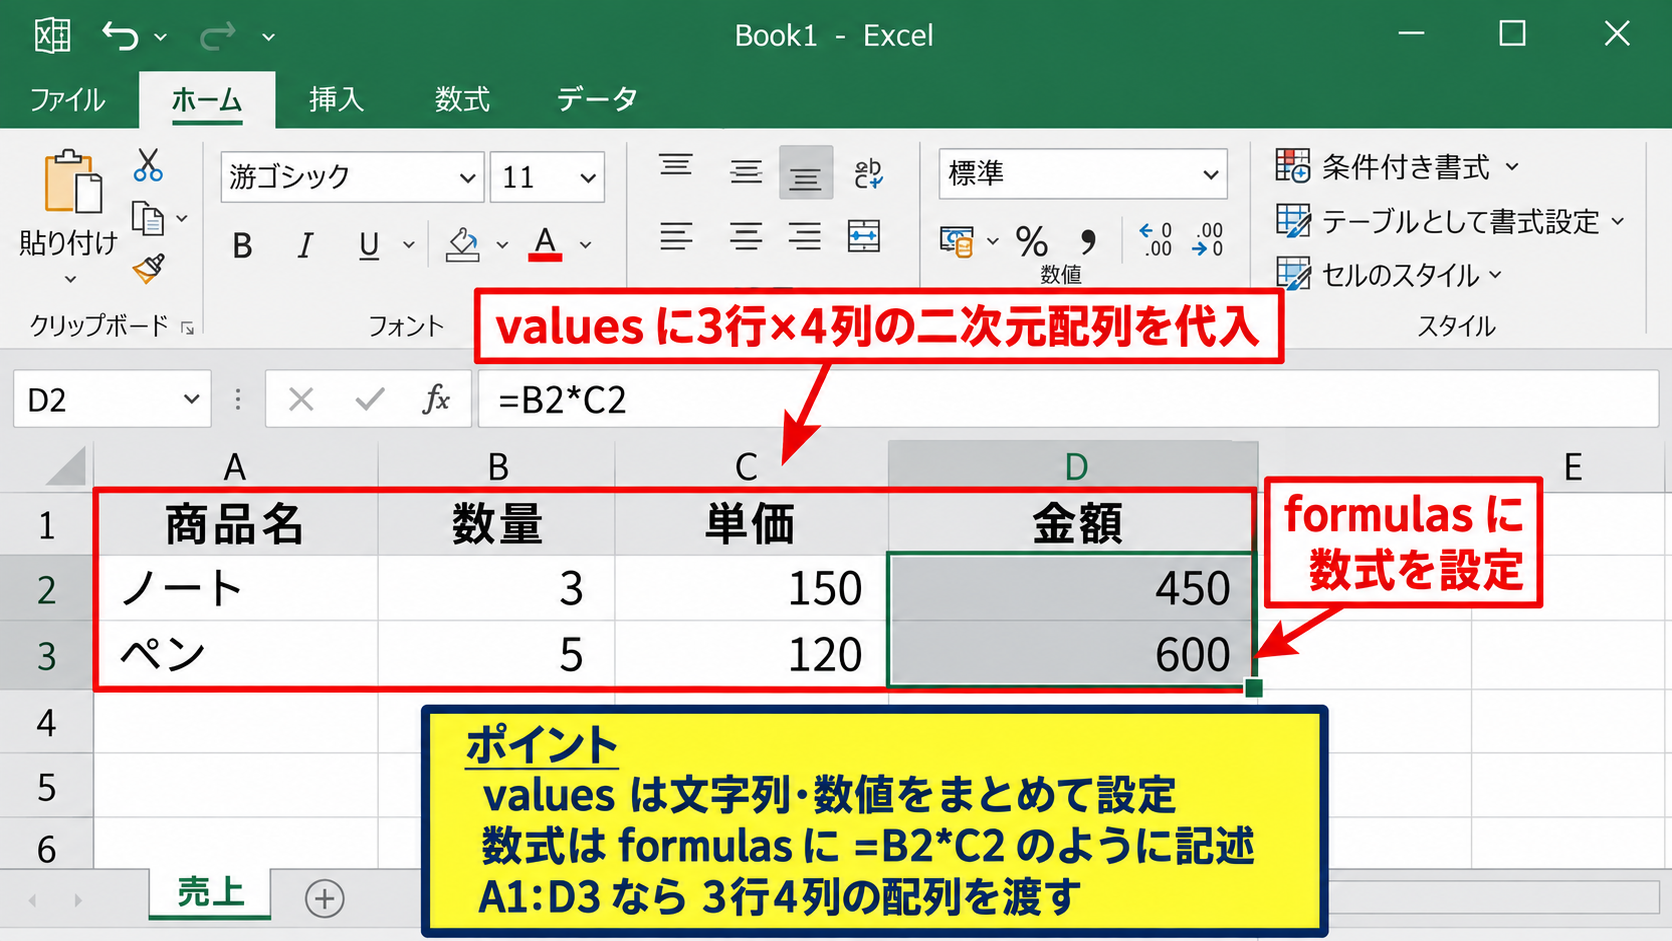
Task: Align text left
Action: coord(676,237)
